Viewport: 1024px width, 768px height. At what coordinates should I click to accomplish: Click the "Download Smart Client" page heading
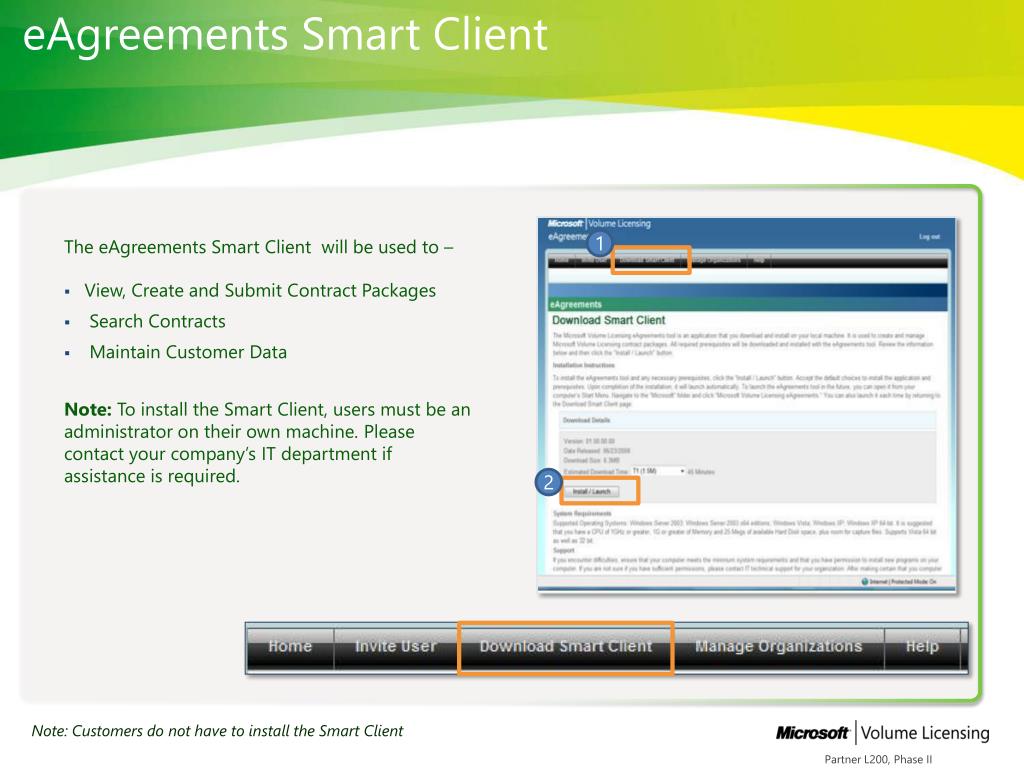[x=609, y=320]
